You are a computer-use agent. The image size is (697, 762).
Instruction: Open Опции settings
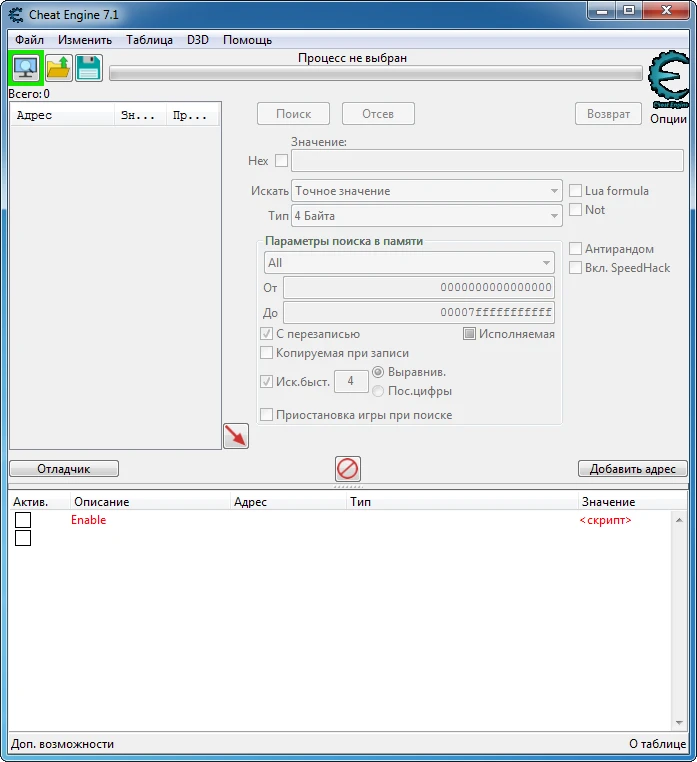tap(668, 119)
